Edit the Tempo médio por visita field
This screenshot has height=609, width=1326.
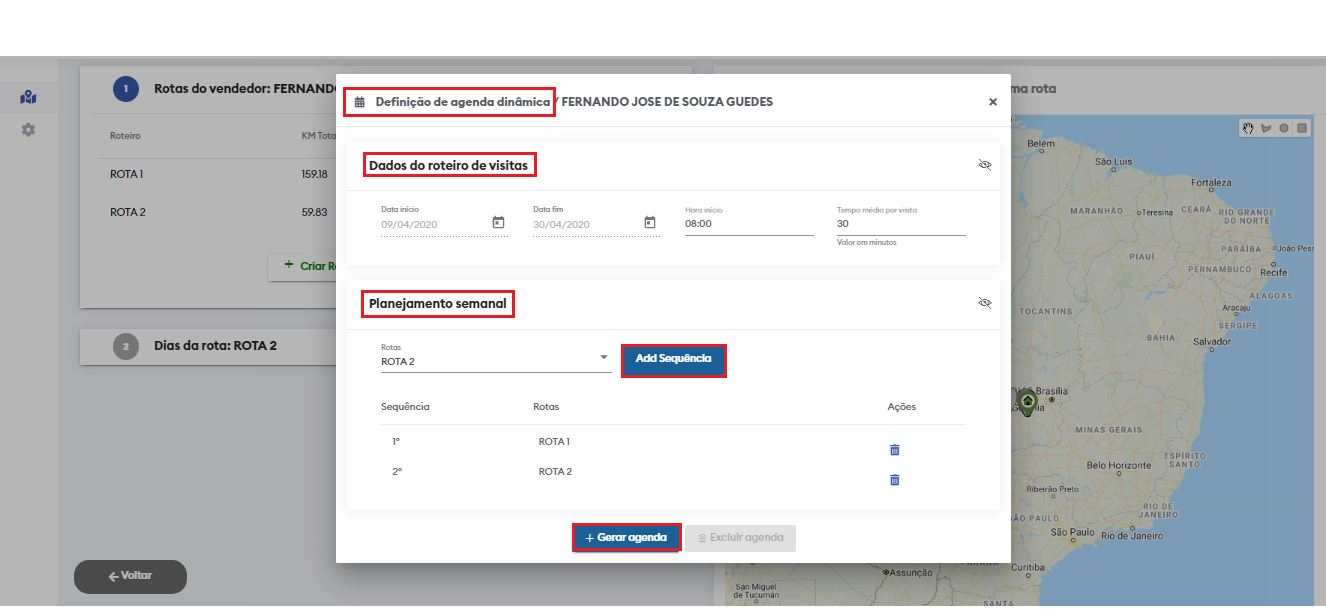pos(900,224)
